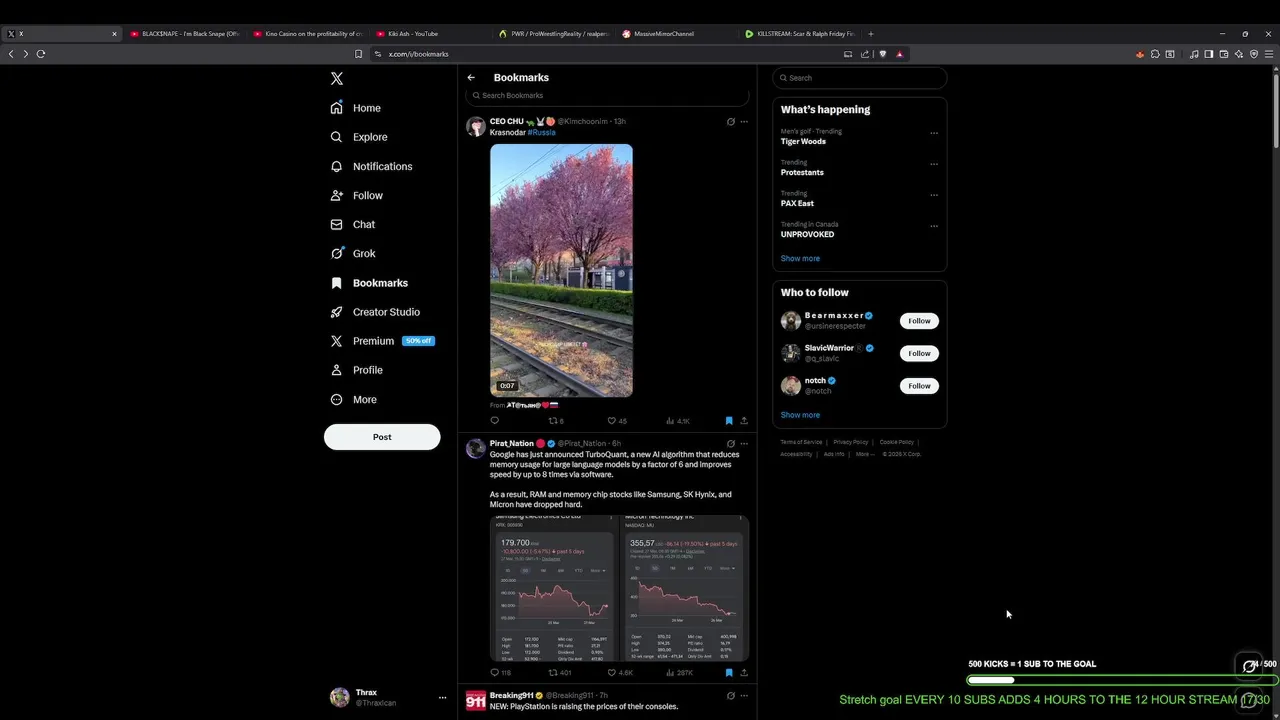Open more options for PAX East trend
Image resolution: width=1280 pixels, height=720 pixels.
(x=934, y=195)
